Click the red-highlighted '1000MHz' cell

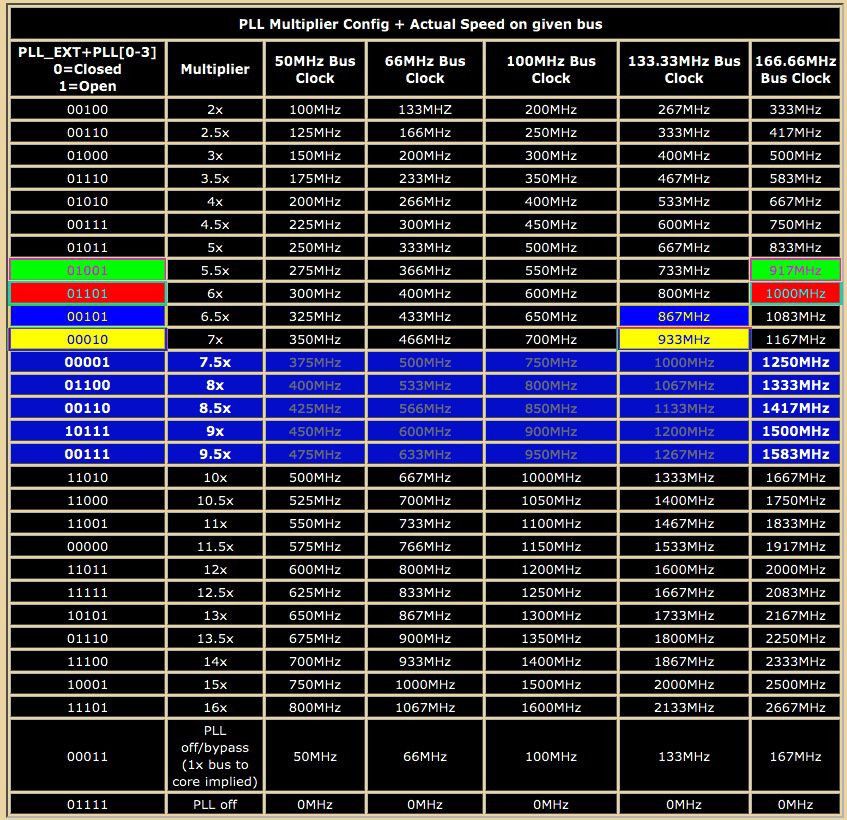795,294
